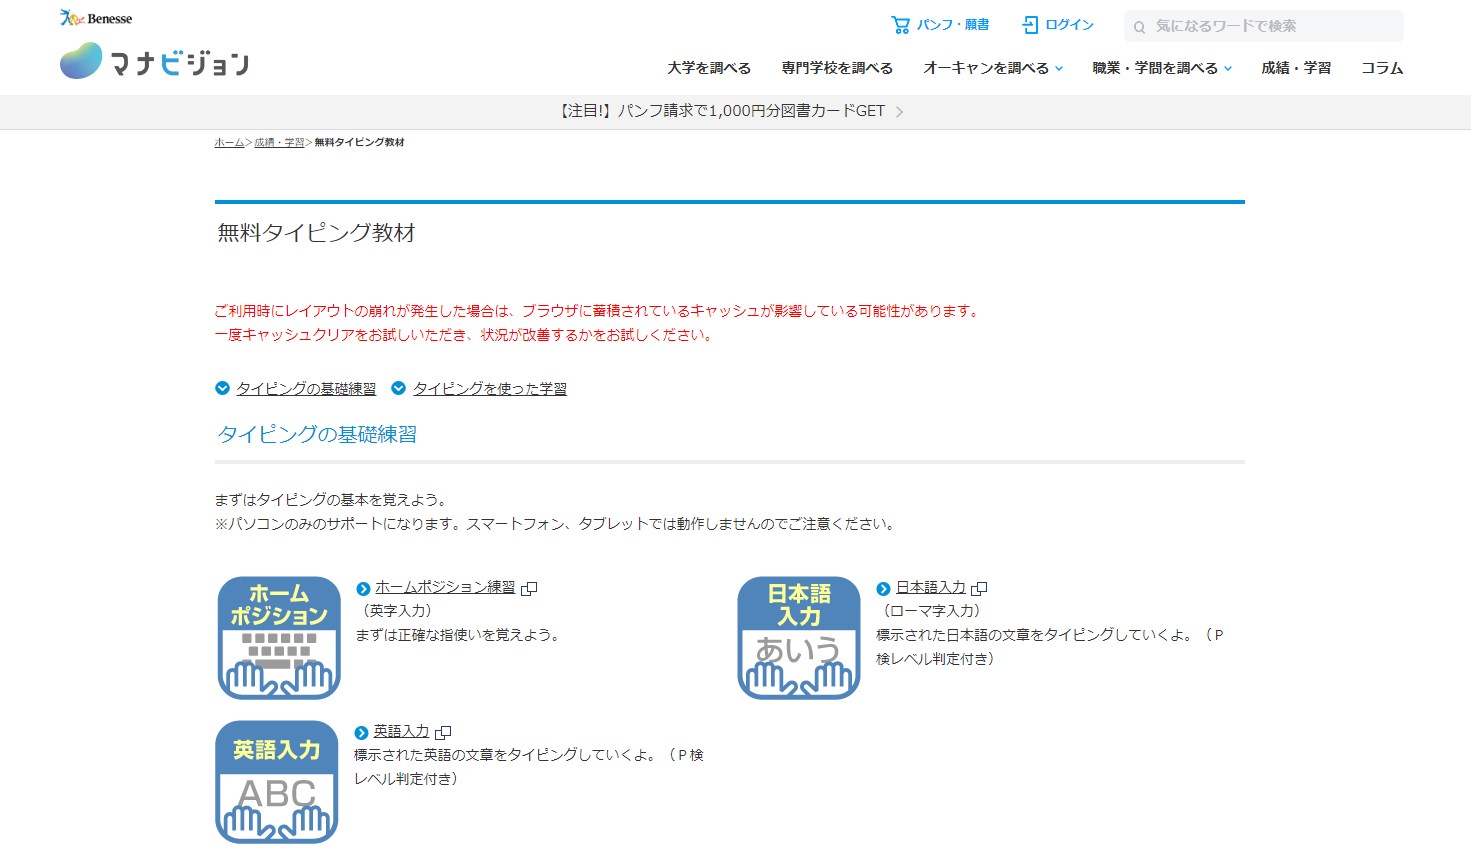The height and width of the screenshot is (854, 1471).
Task: Open the コラム menu
Action: tap(1382, 68)
